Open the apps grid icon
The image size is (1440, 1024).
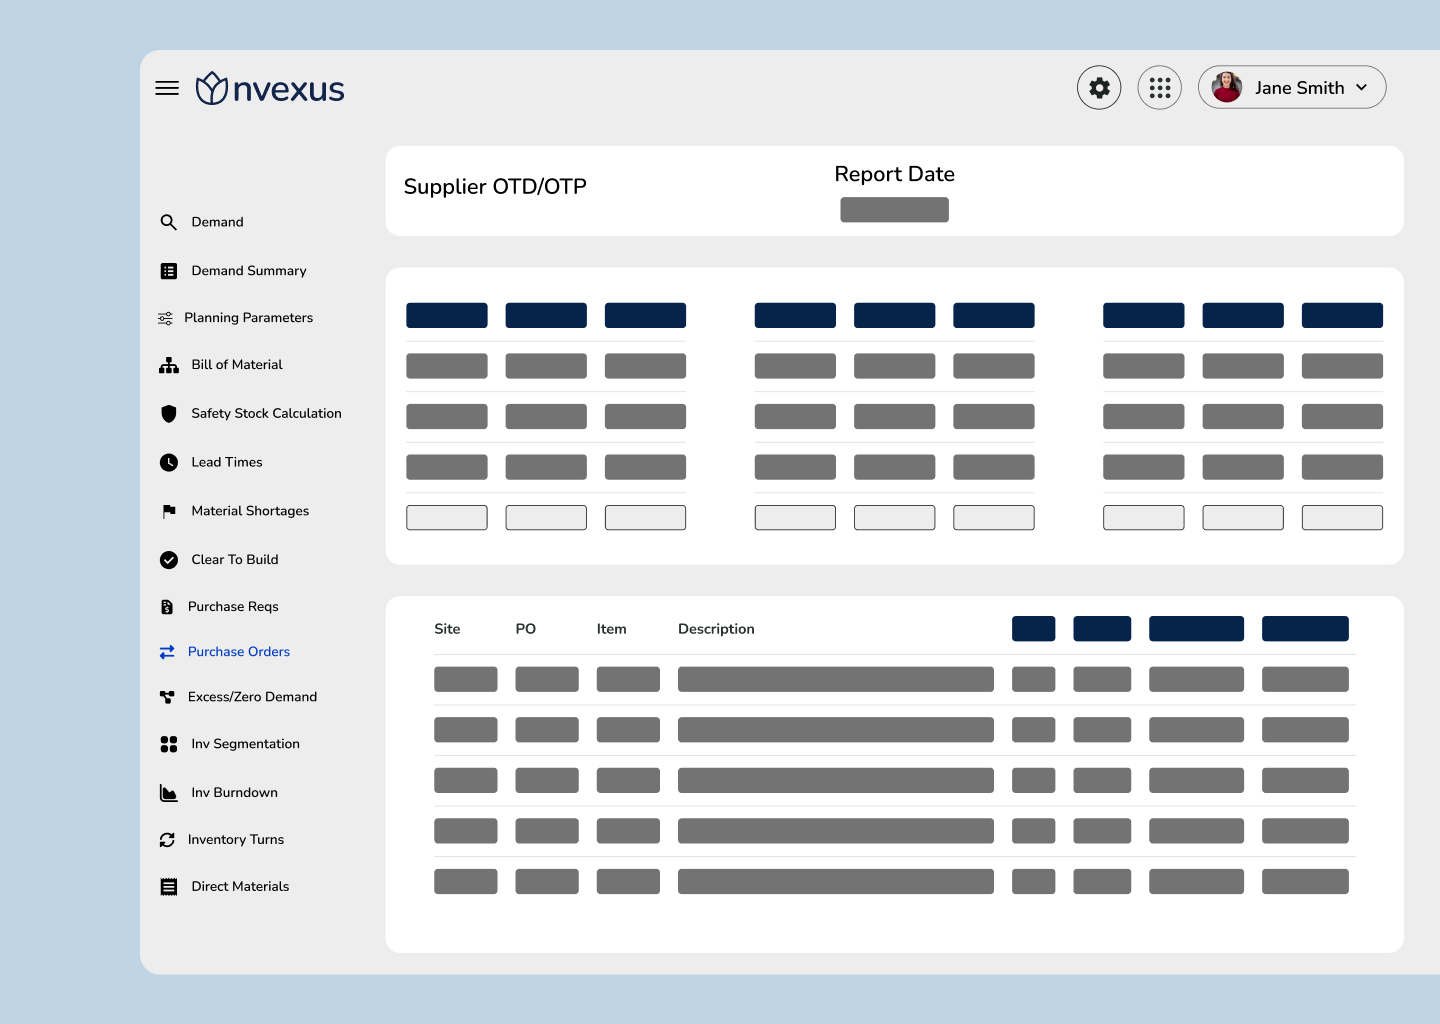1160,88
